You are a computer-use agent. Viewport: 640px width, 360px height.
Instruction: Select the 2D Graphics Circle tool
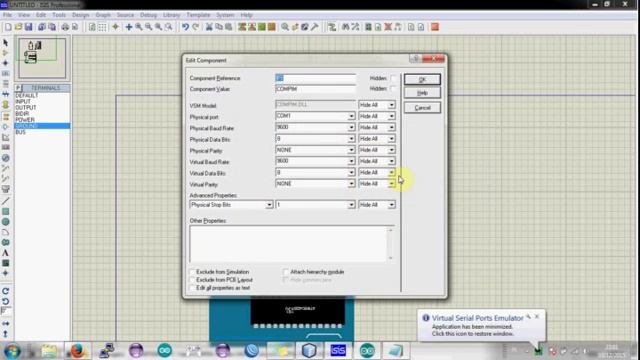tap(6, 222)
